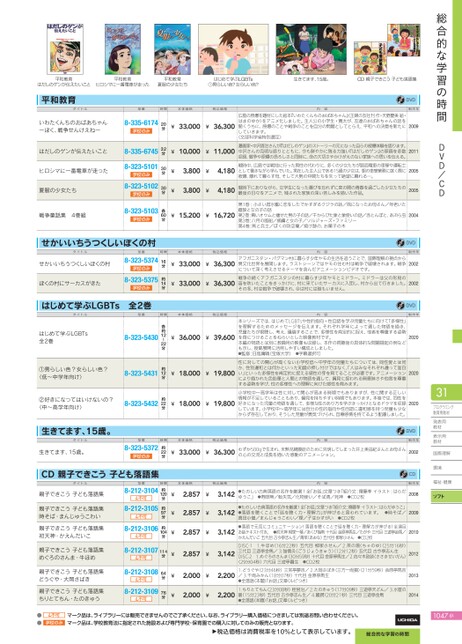Open product code 8-323-5374 link

(x=141, y=260)
